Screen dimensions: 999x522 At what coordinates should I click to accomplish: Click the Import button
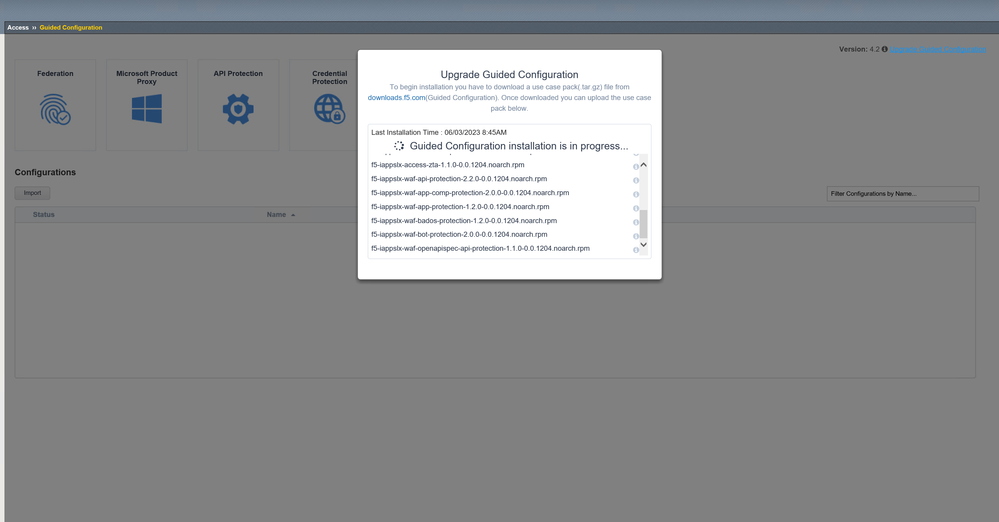(32, 193)
